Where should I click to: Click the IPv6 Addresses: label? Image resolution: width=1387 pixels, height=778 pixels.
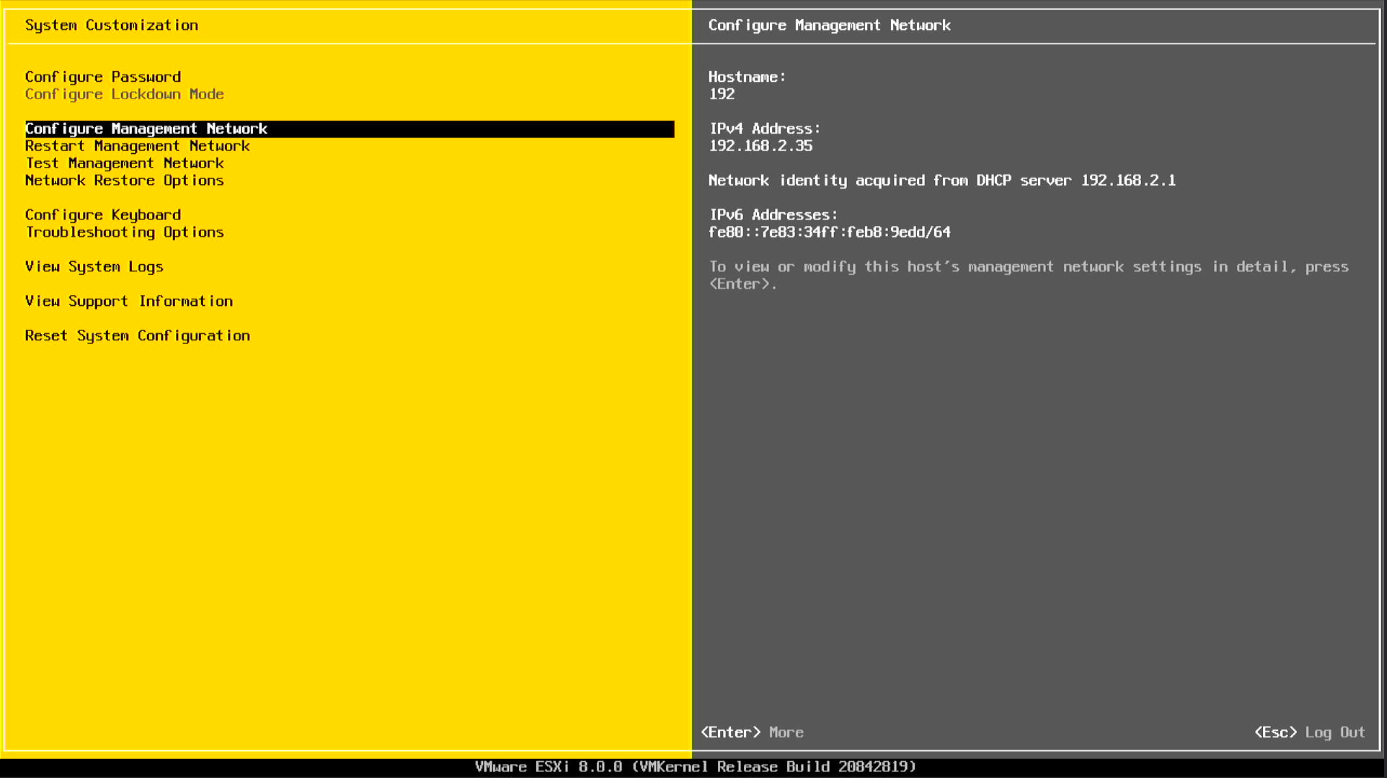(773, 215)
